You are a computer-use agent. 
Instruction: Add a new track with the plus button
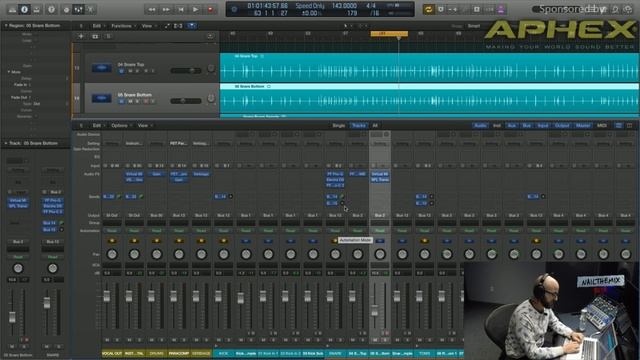pos(81,36)
